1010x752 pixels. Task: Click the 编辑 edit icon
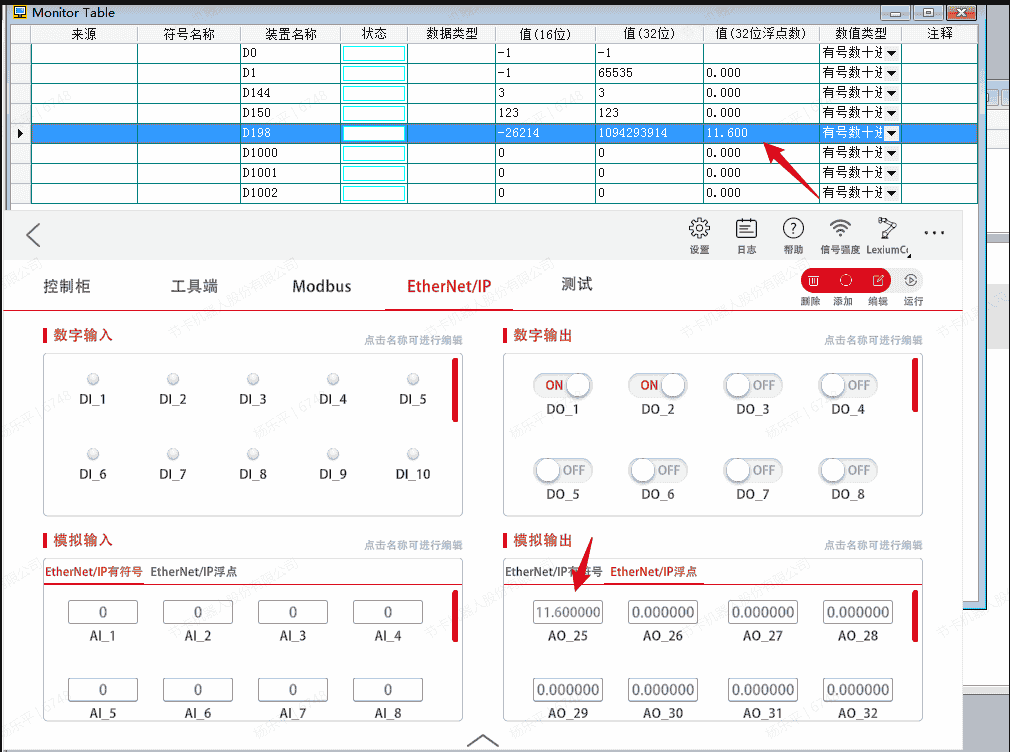[x=878, y=281]
